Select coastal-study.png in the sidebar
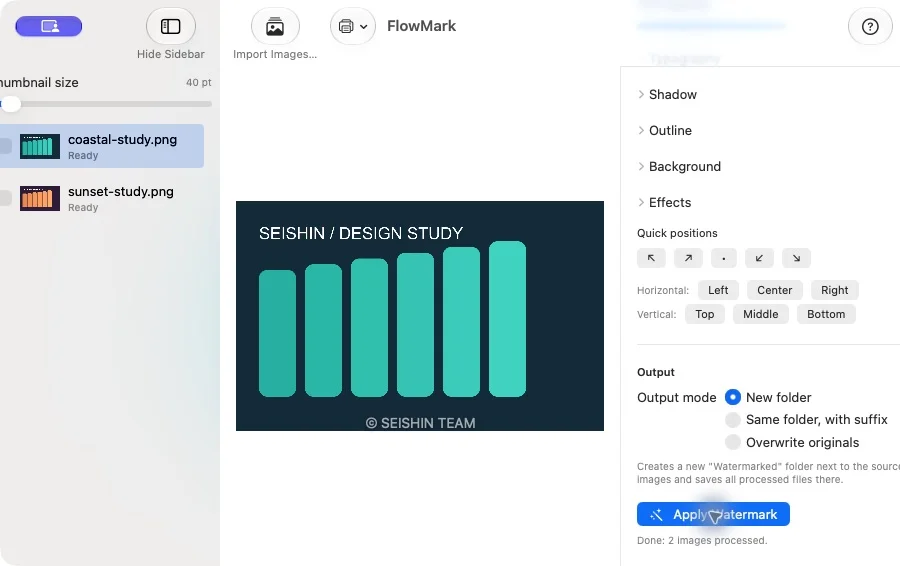This screenshot has width=900, height=566. [102, 146]
